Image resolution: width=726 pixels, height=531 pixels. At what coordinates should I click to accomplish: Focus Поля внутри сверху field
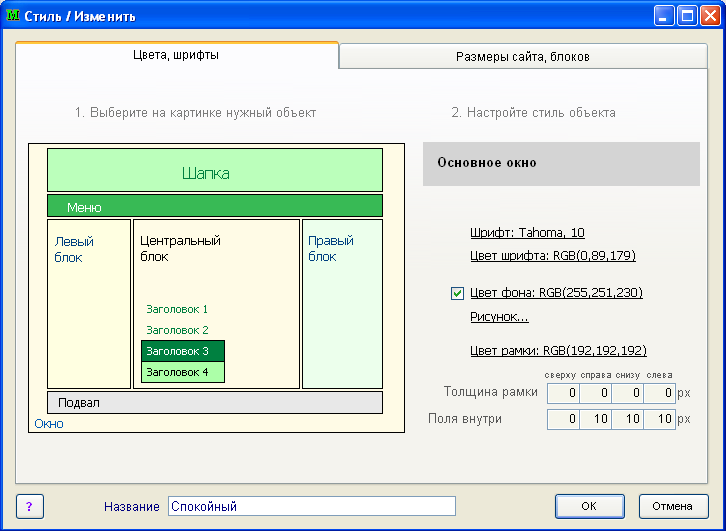563,419
